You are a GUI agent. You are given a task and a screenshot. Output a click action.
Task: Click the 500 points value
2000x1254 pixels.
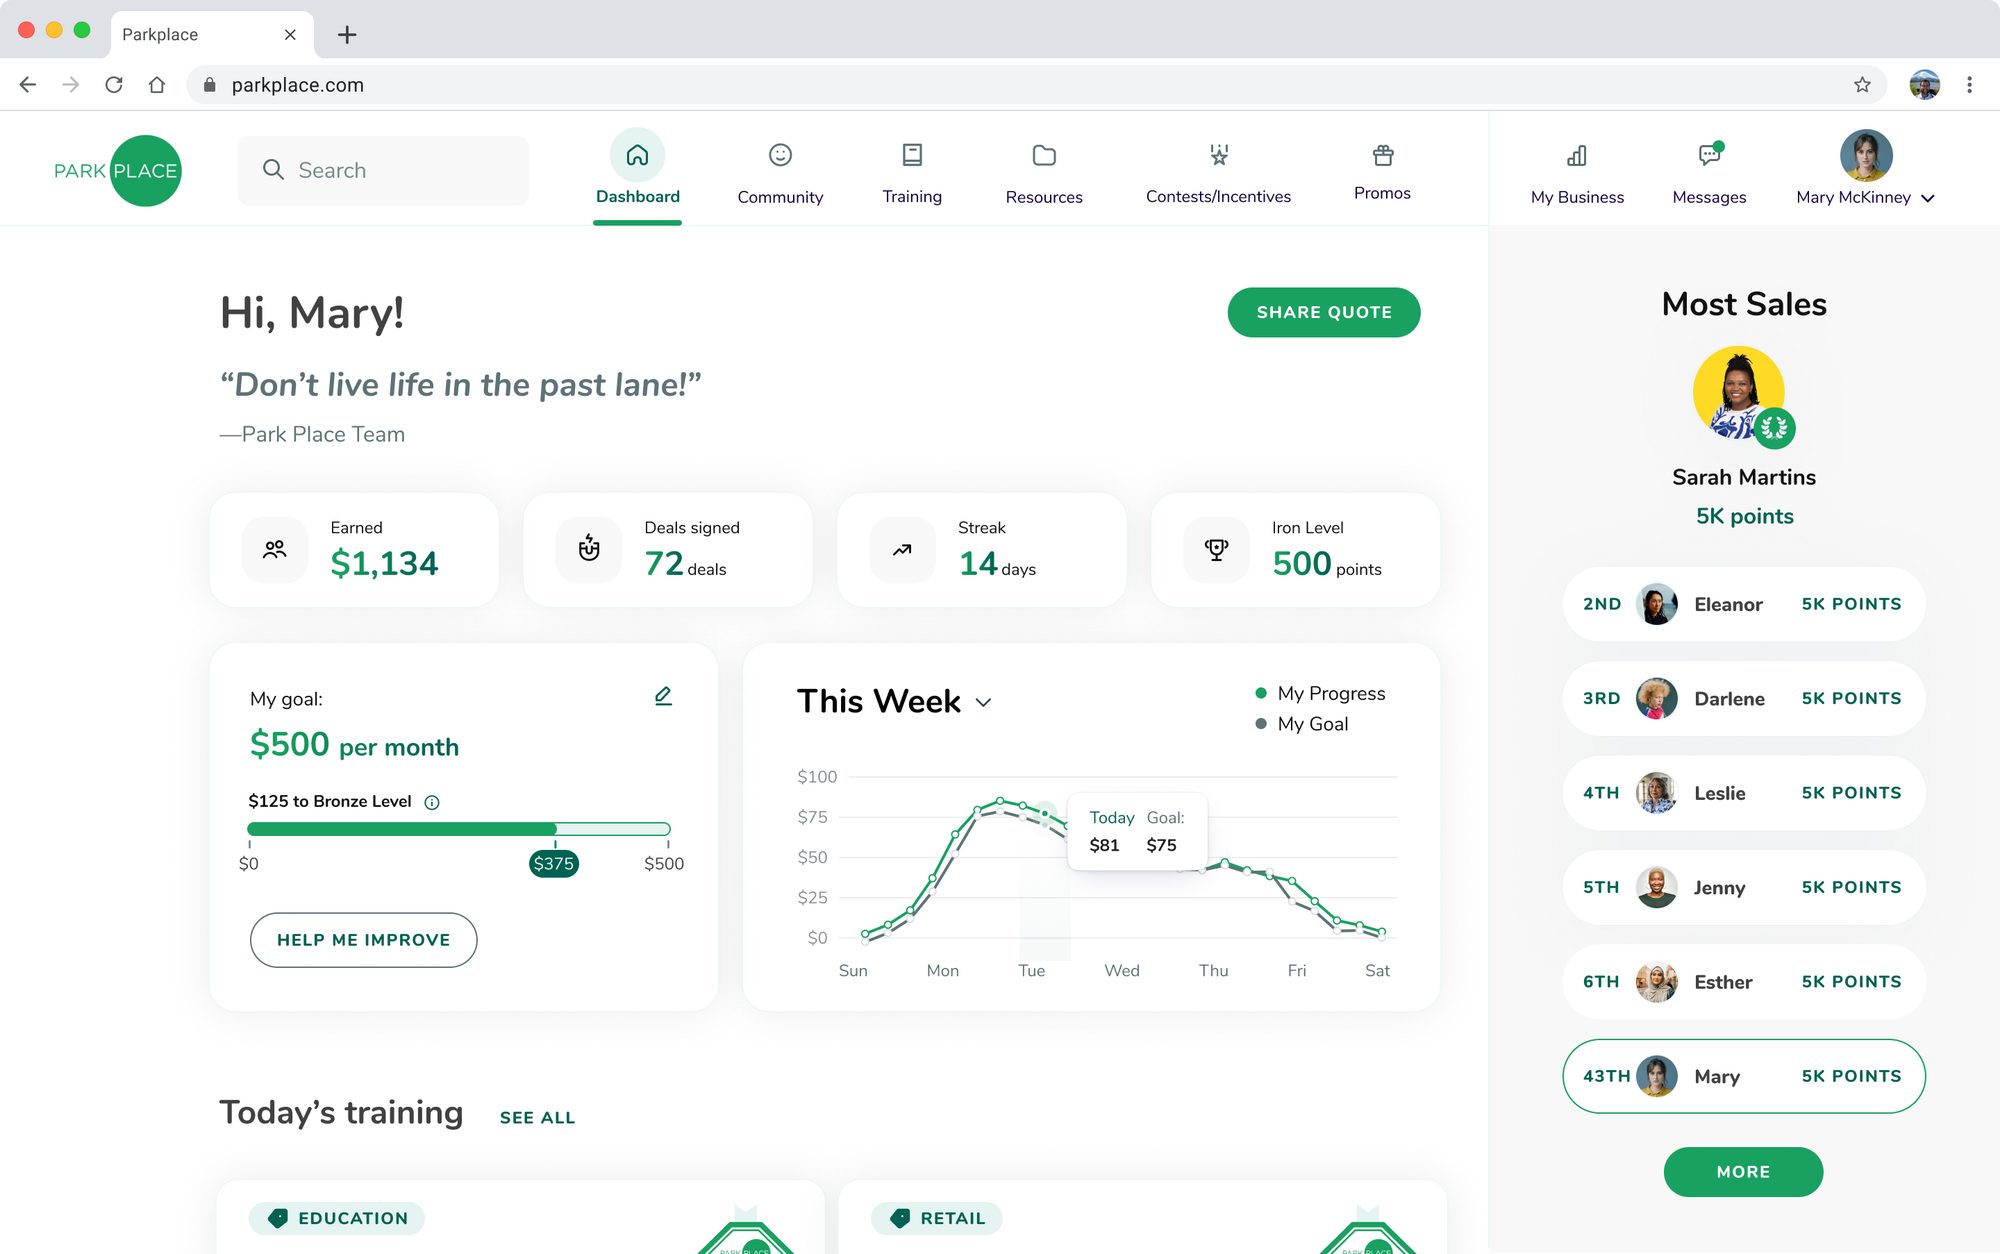pyautogui.click(x=1327, y=564)
